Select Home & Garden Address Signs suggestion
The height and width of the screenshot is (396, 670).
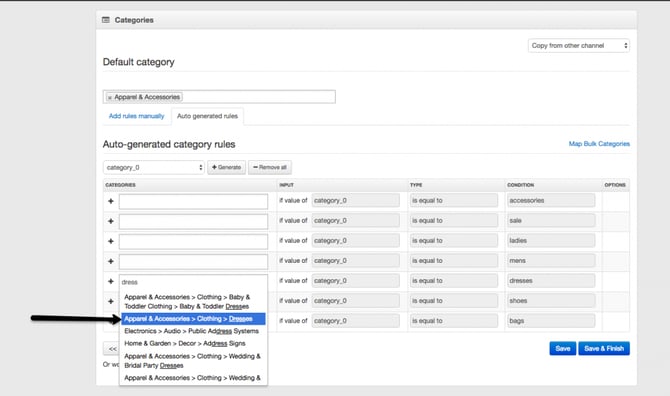193,343
